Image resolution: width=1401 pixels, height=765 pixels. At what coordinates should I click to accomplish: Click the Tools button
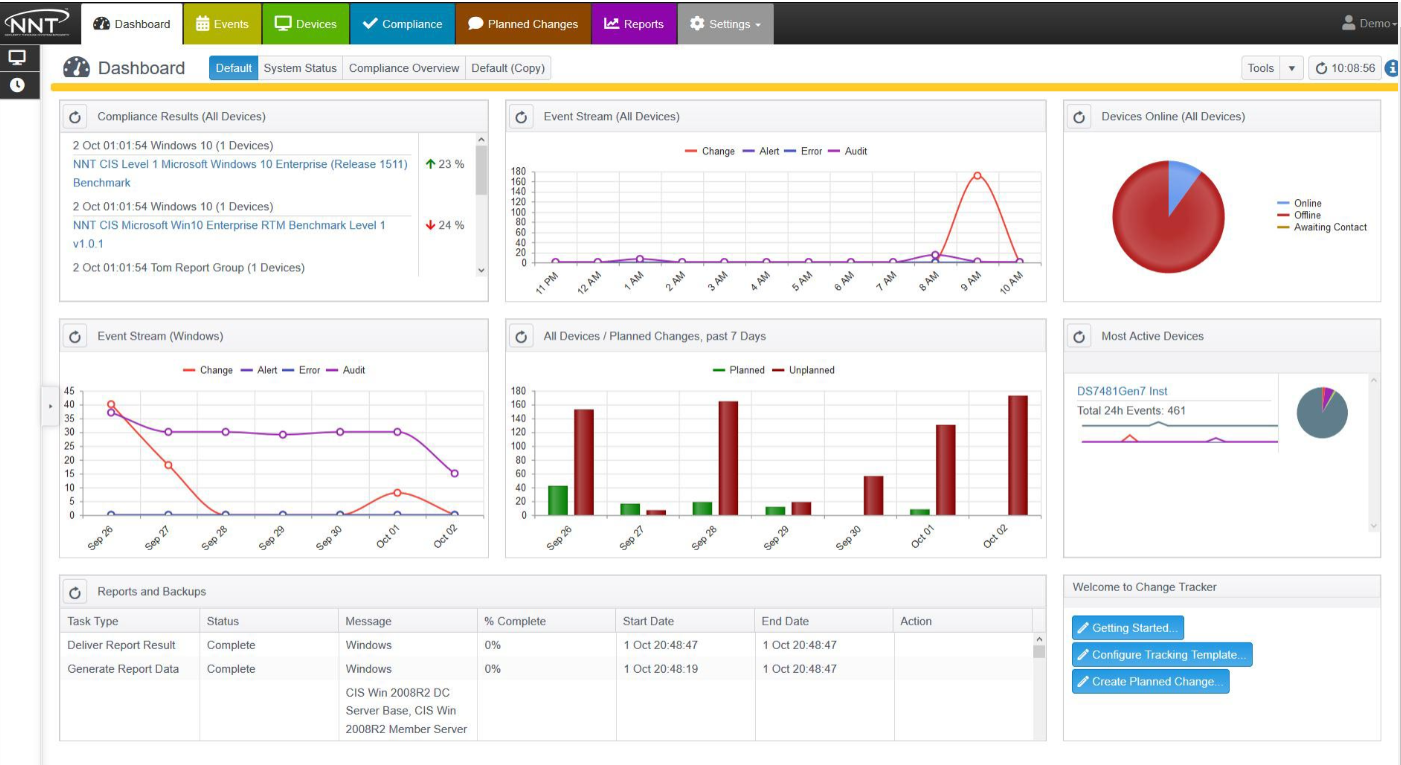pyautogui.click(x=1261, y=68)
